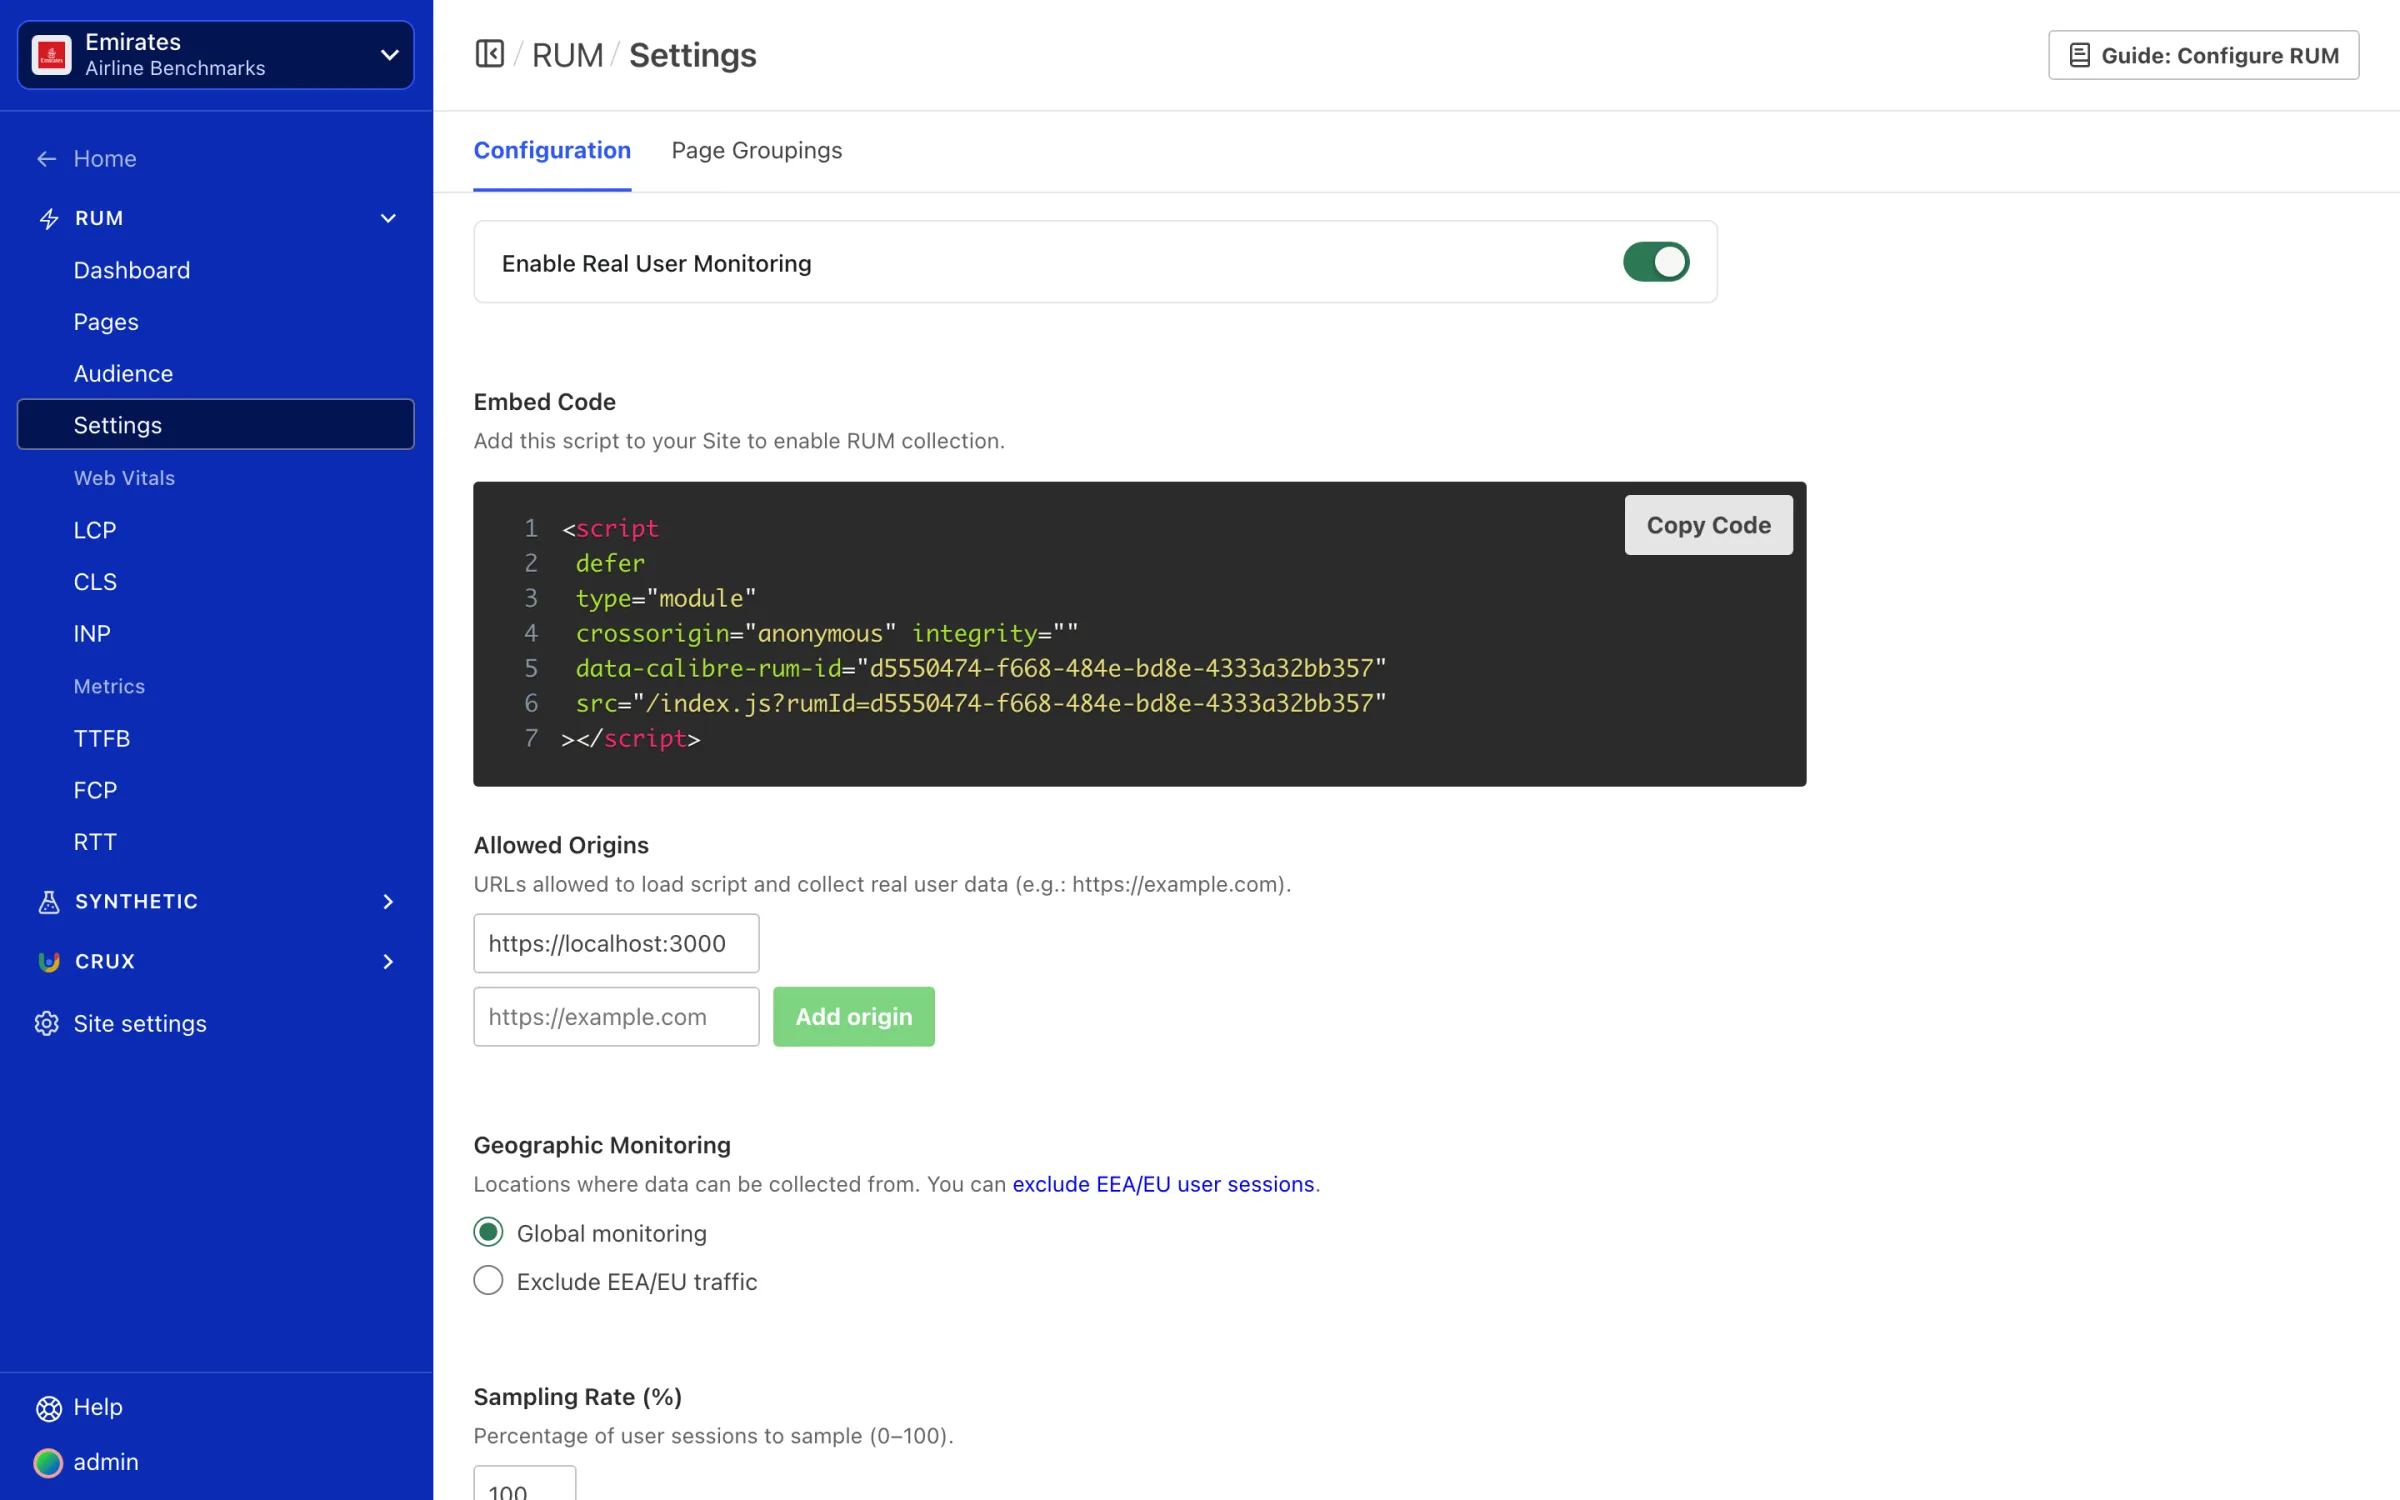Open the Help menu item
This screenshot has height=1500, width=2400.
click(98, 1408)
